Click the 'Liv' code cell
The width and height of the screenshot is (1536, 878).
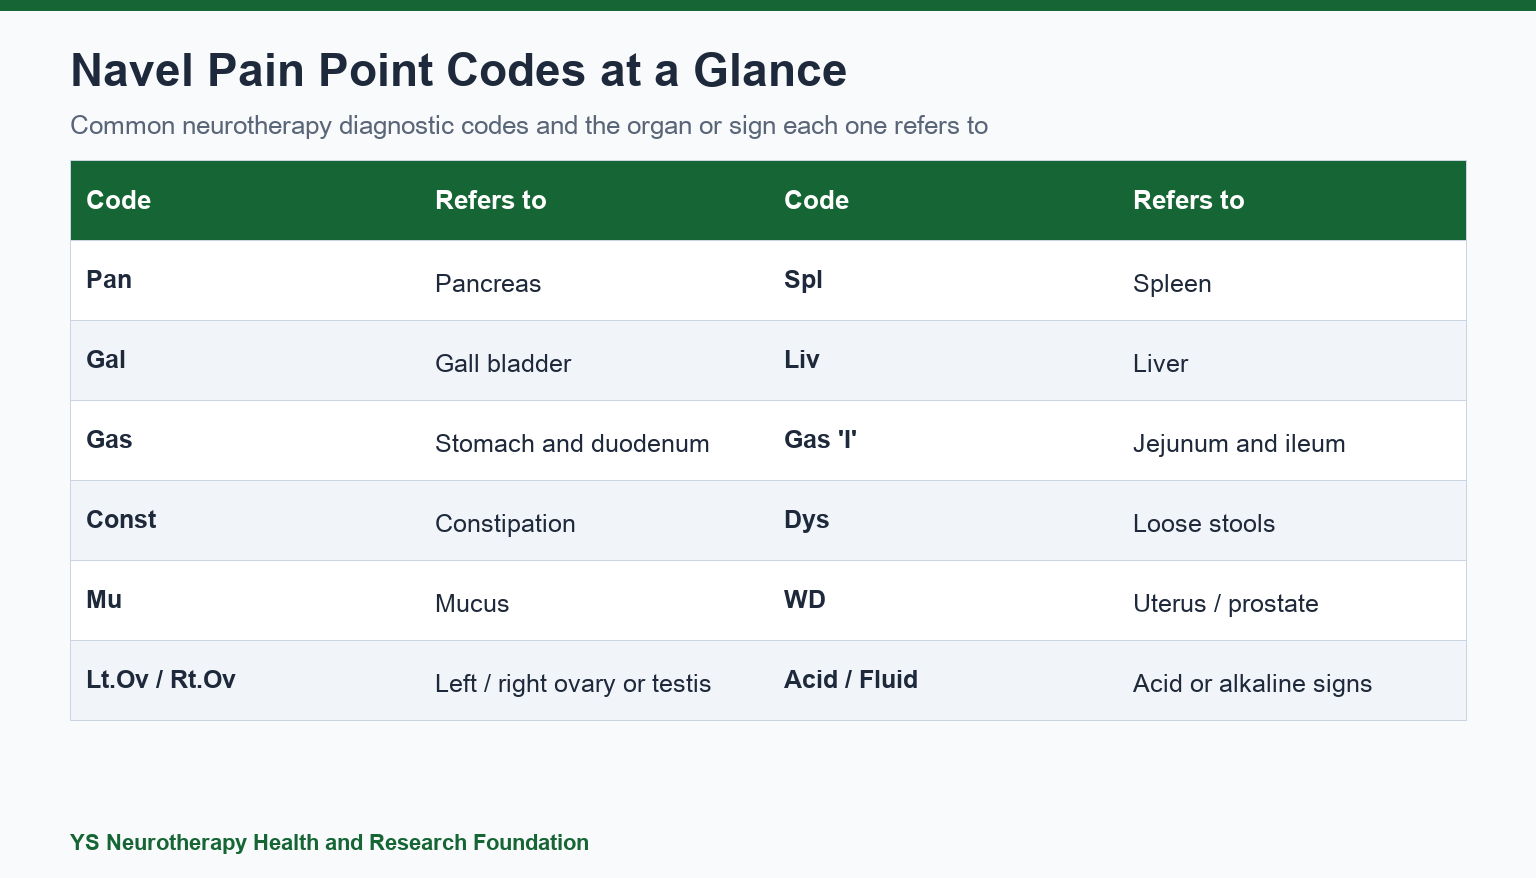(943, 360)
